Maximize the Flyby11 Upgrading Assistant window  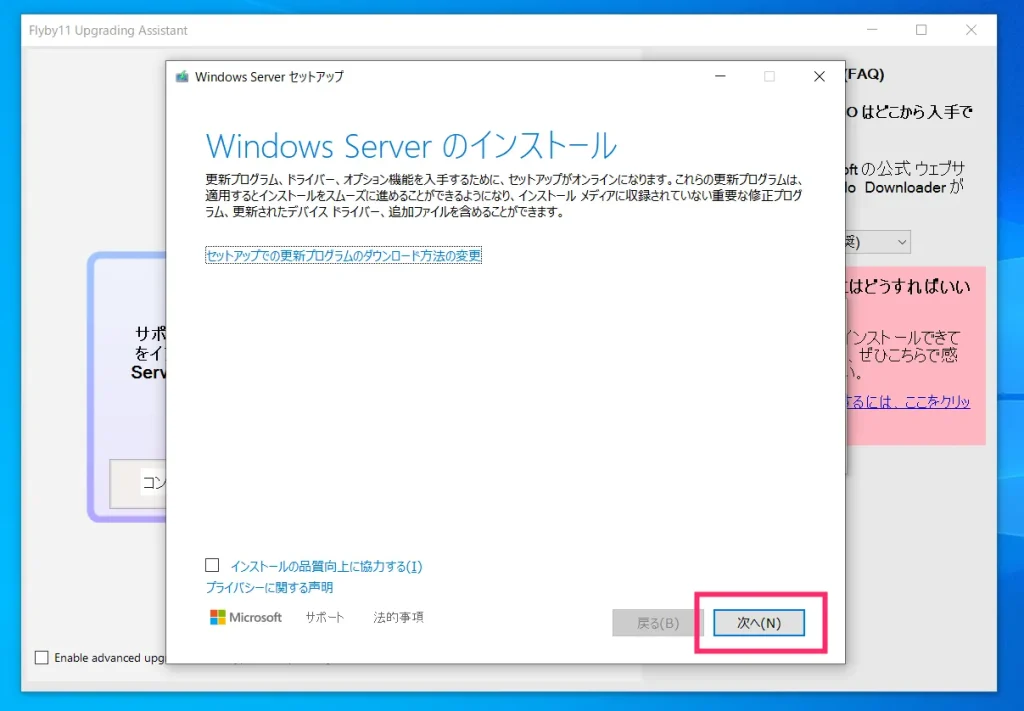921,30
